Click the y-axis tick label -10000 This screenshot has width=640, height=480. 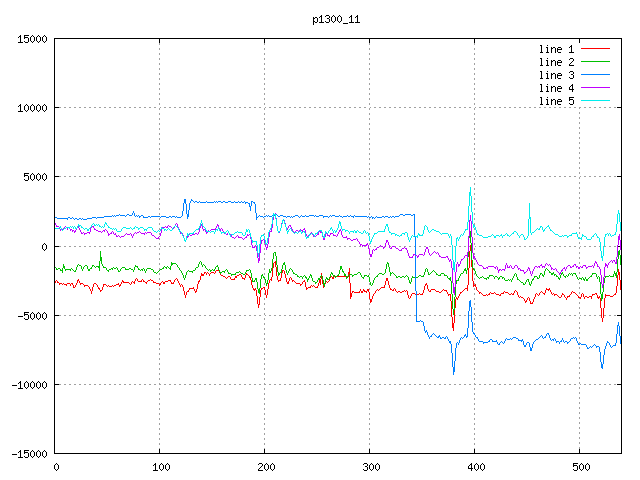(x=27, y=384)
